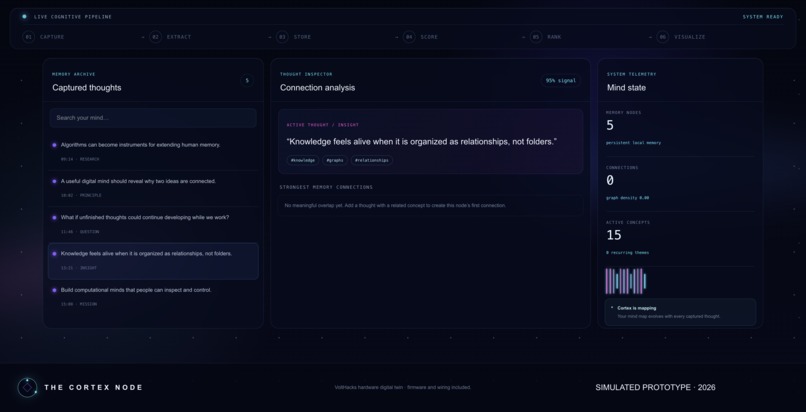Click the 'SYSTEM READY' status text
The image size is (806, 412).
(763, 17)
